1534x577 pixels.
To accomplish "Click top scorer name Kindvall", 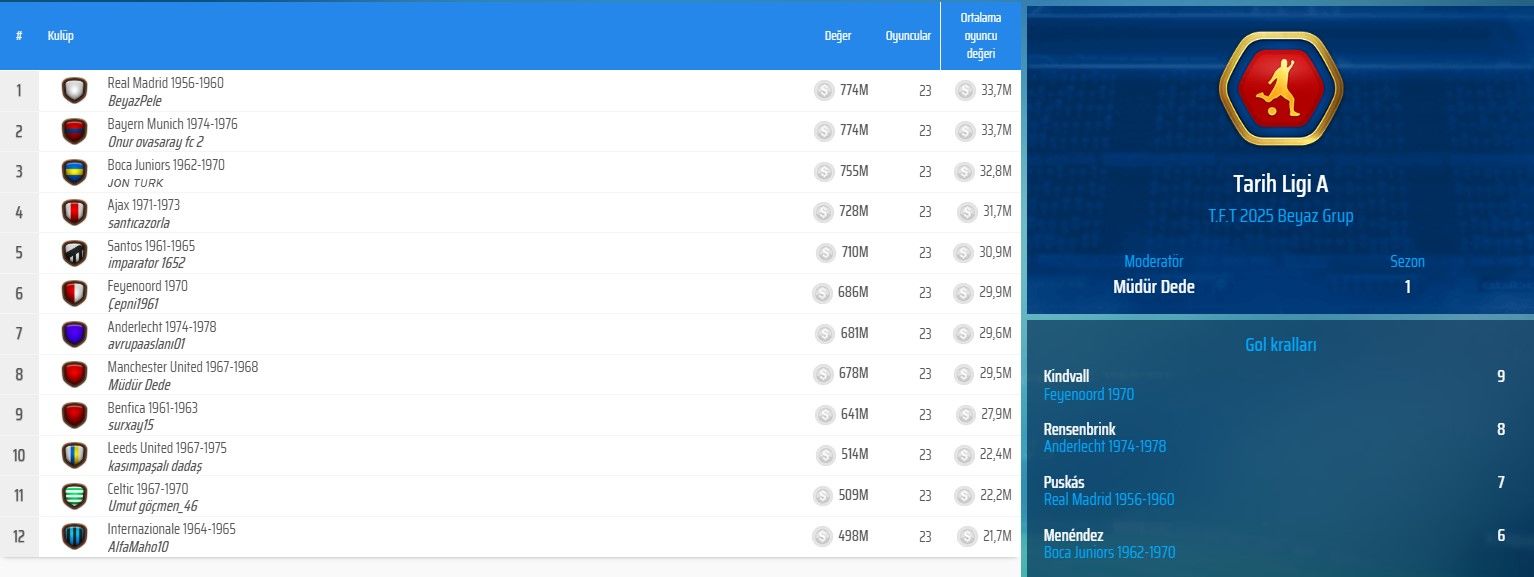I will tap(1068, 377).
